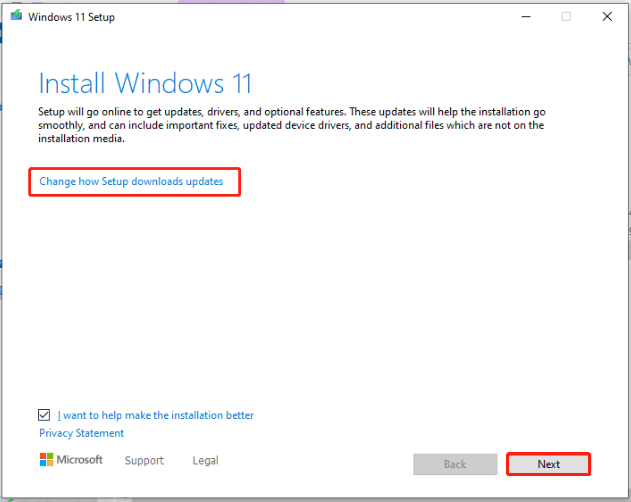Open the Privacy Statement link
This screenshot has height=502, width=631.
tap(81, 433)
